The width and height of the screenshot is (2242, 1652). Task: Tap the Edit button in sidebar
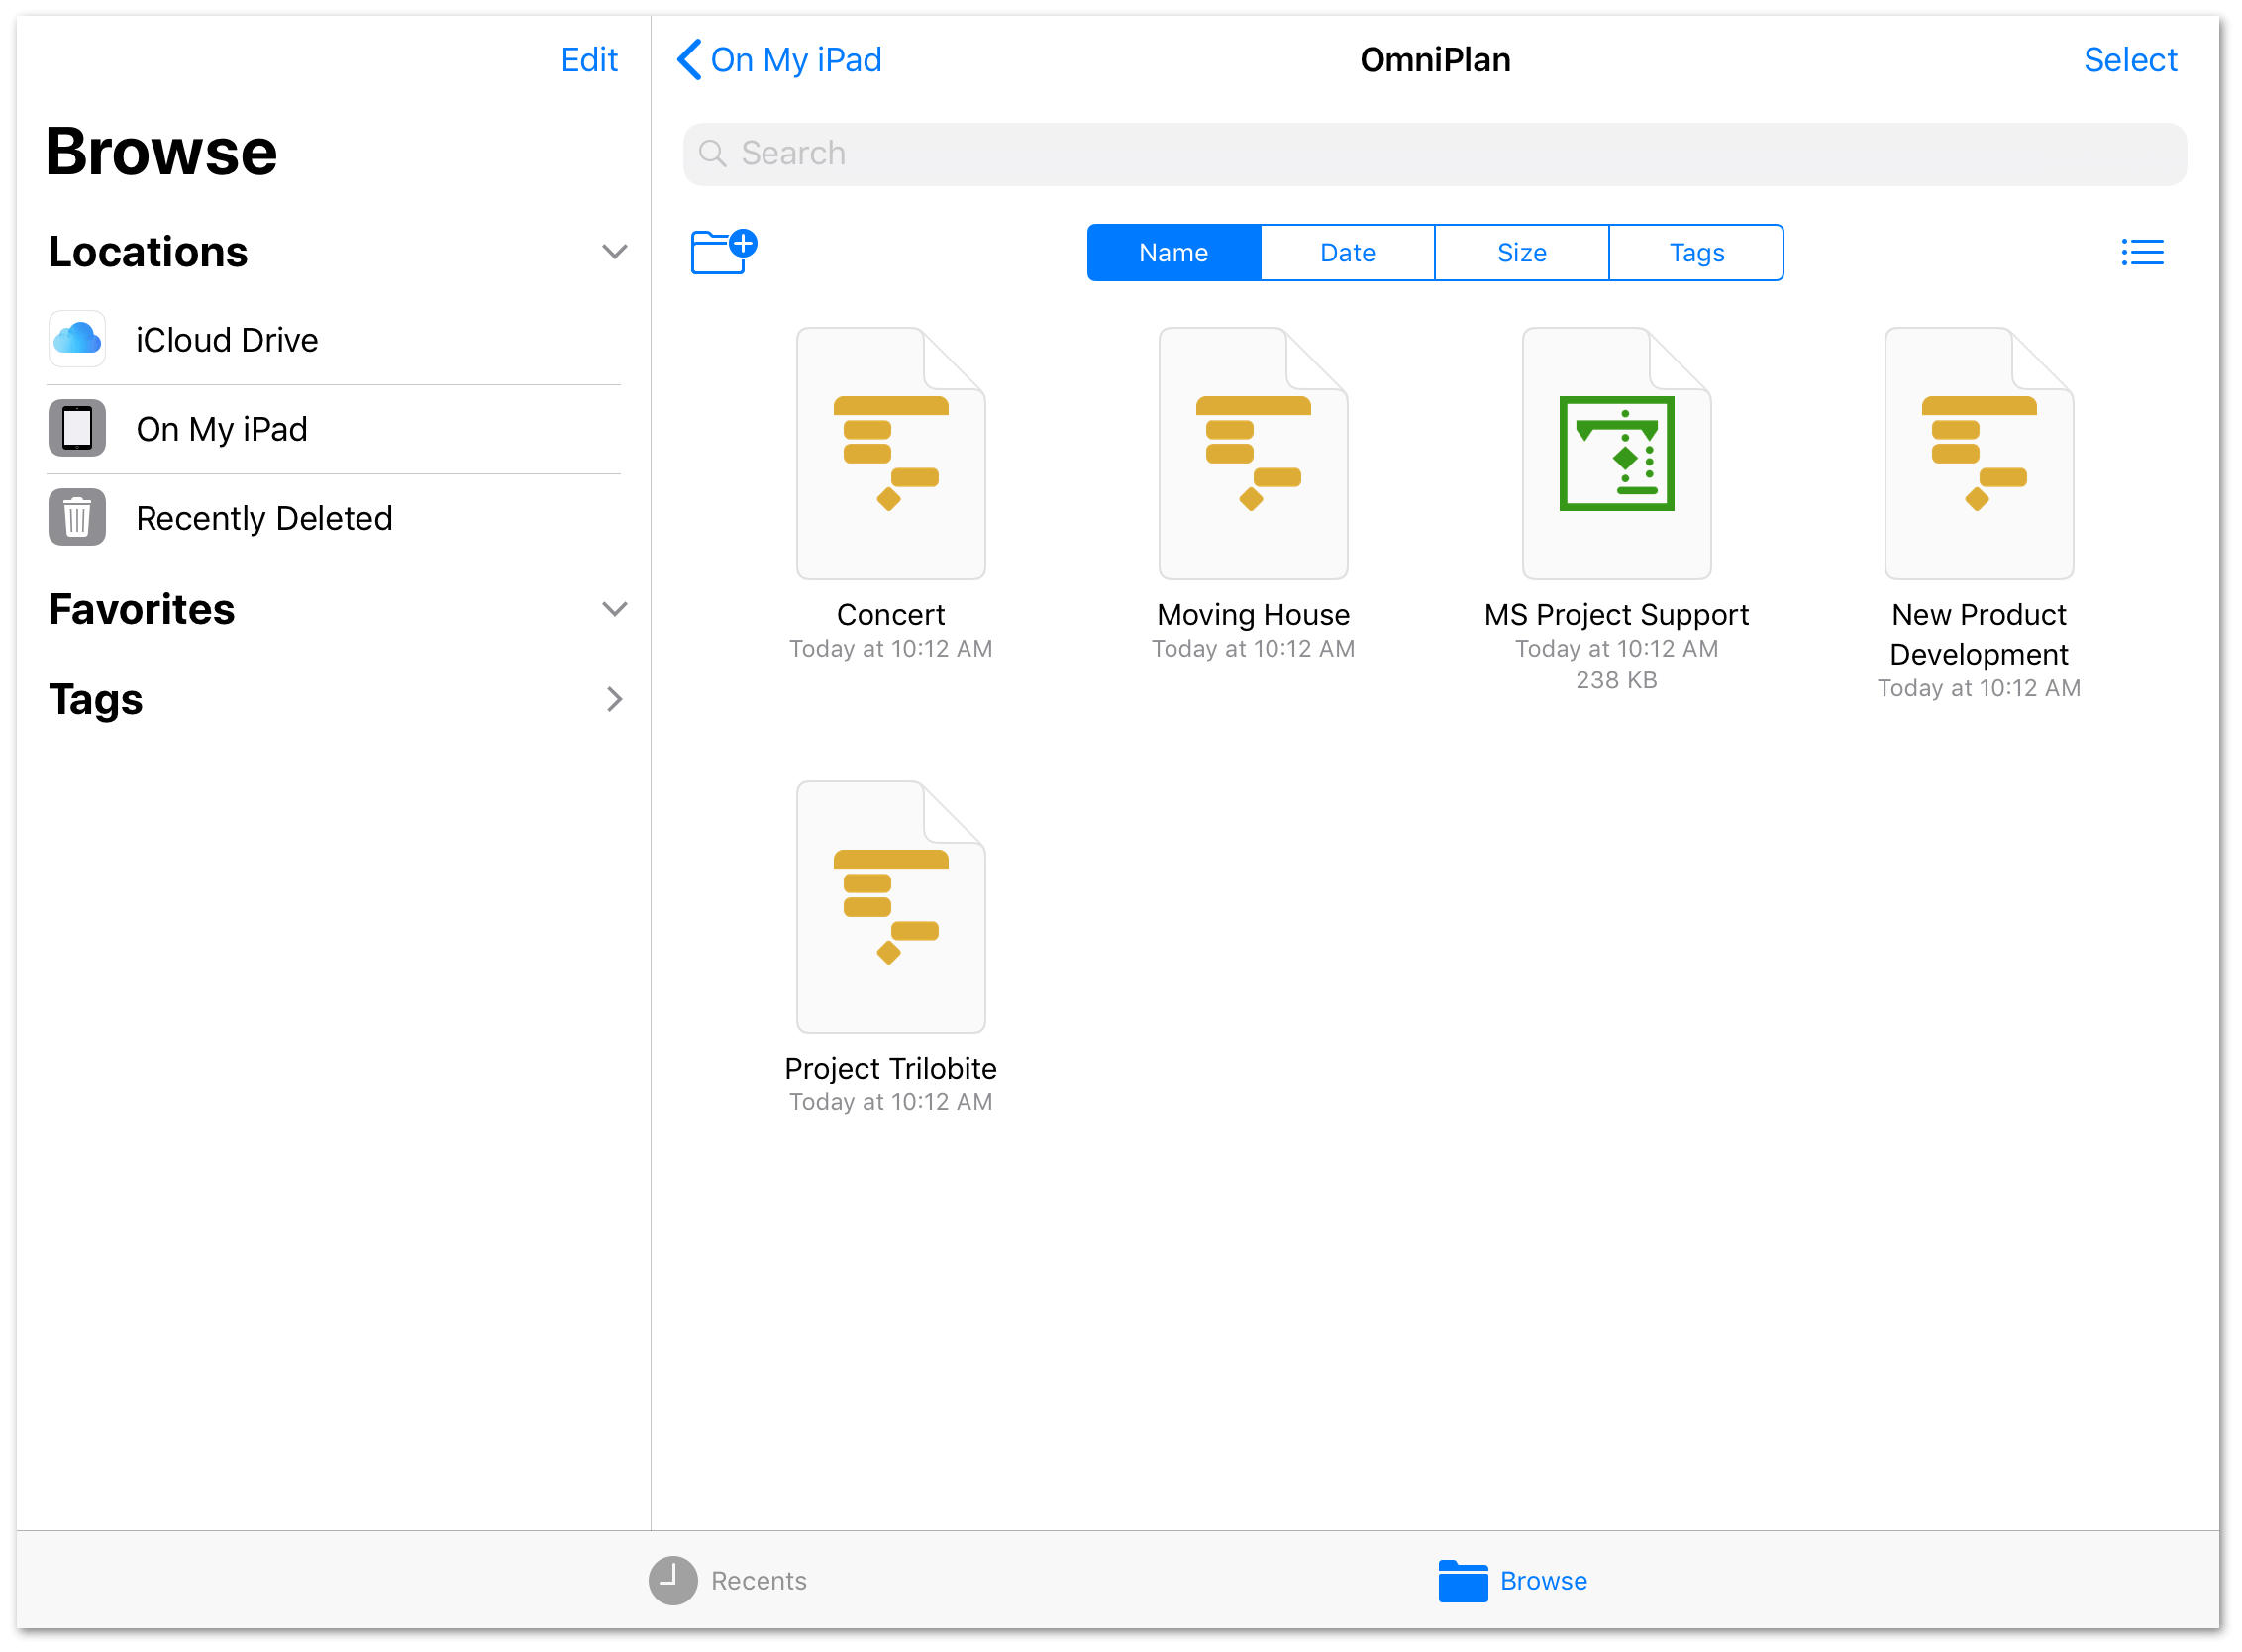[589, 60]
